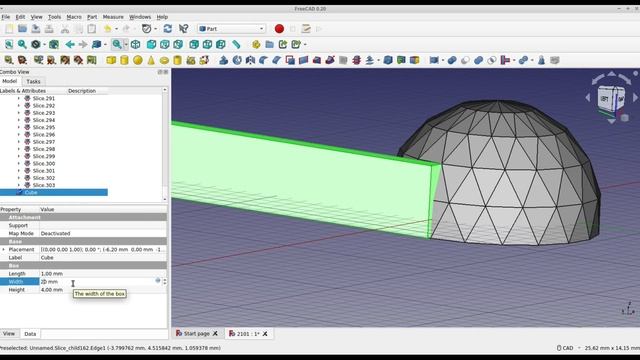
Task: Click the expression editor icon in Width field
Action: point(158,280)
